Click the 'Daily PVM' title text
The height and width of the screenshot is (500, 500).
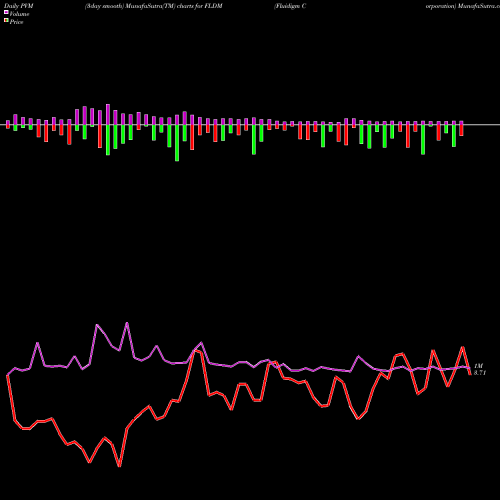tap(19, 6)
